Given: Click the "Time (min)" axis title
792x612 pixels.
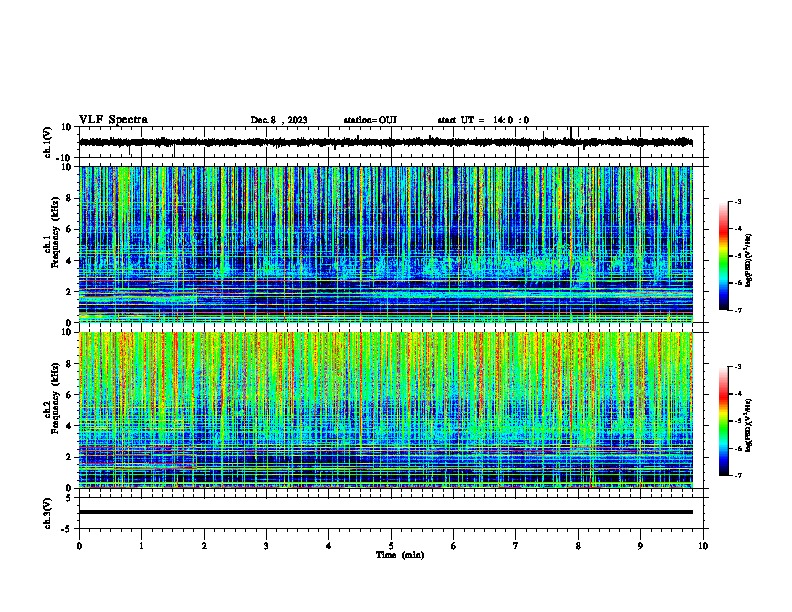Looking at the screenshot, I should click(400, 555).
